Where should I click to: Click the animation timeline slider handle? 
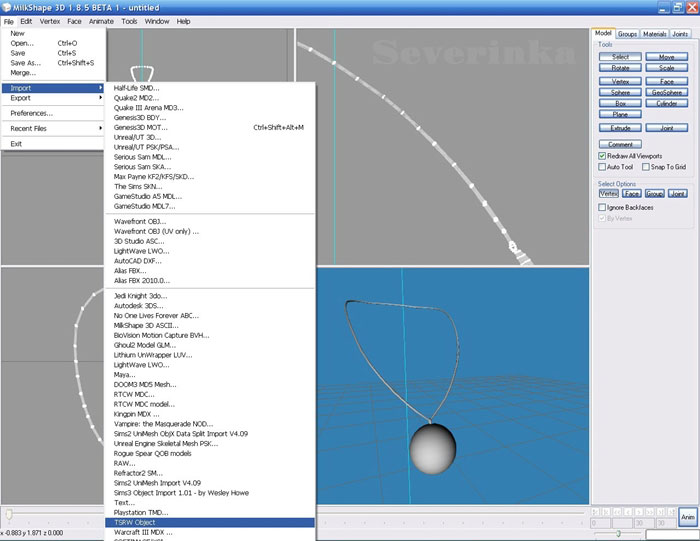[9, 514]
